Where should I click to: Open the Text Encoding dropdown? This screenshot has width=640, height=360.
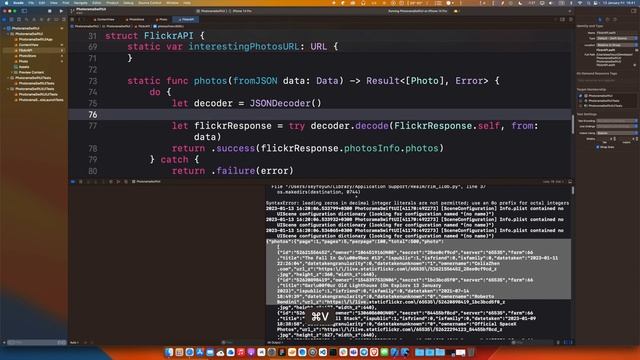617,121
